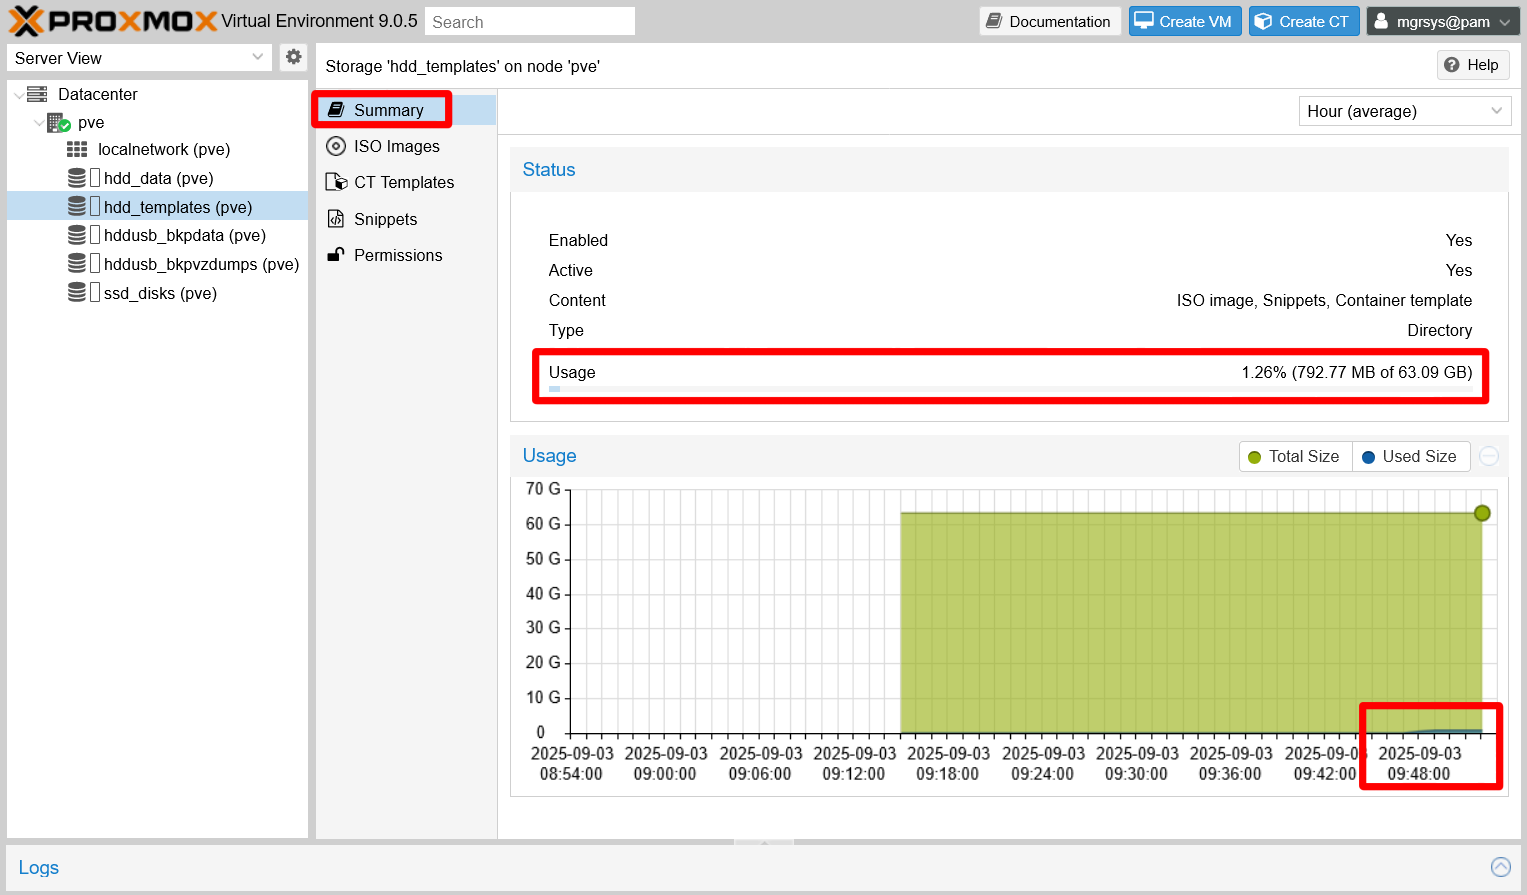Select the CT Templates panel
The width and height of the screenshot is (1527, 895).
[x=404, y=182]
